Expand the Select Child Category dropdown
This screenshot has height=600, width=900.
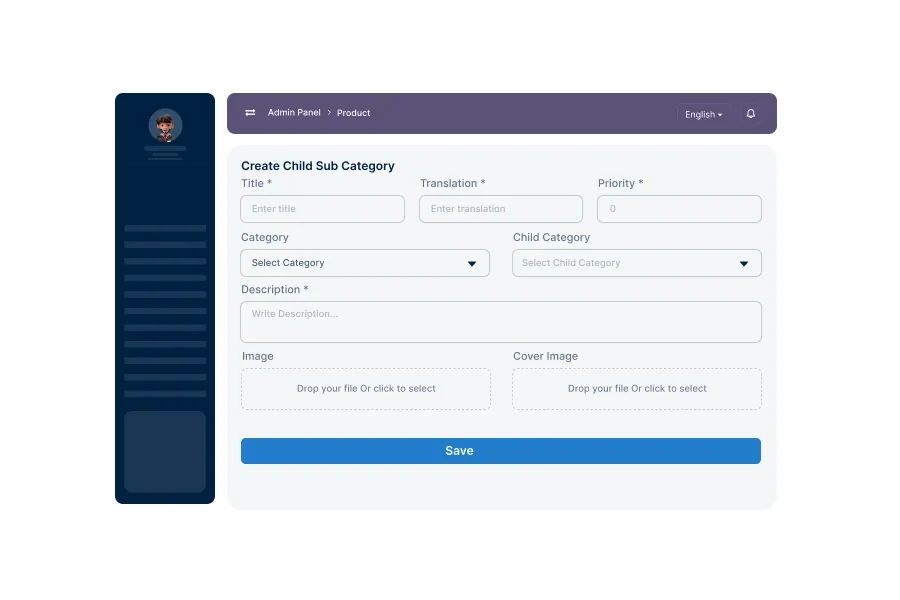(x=637, y=263)
